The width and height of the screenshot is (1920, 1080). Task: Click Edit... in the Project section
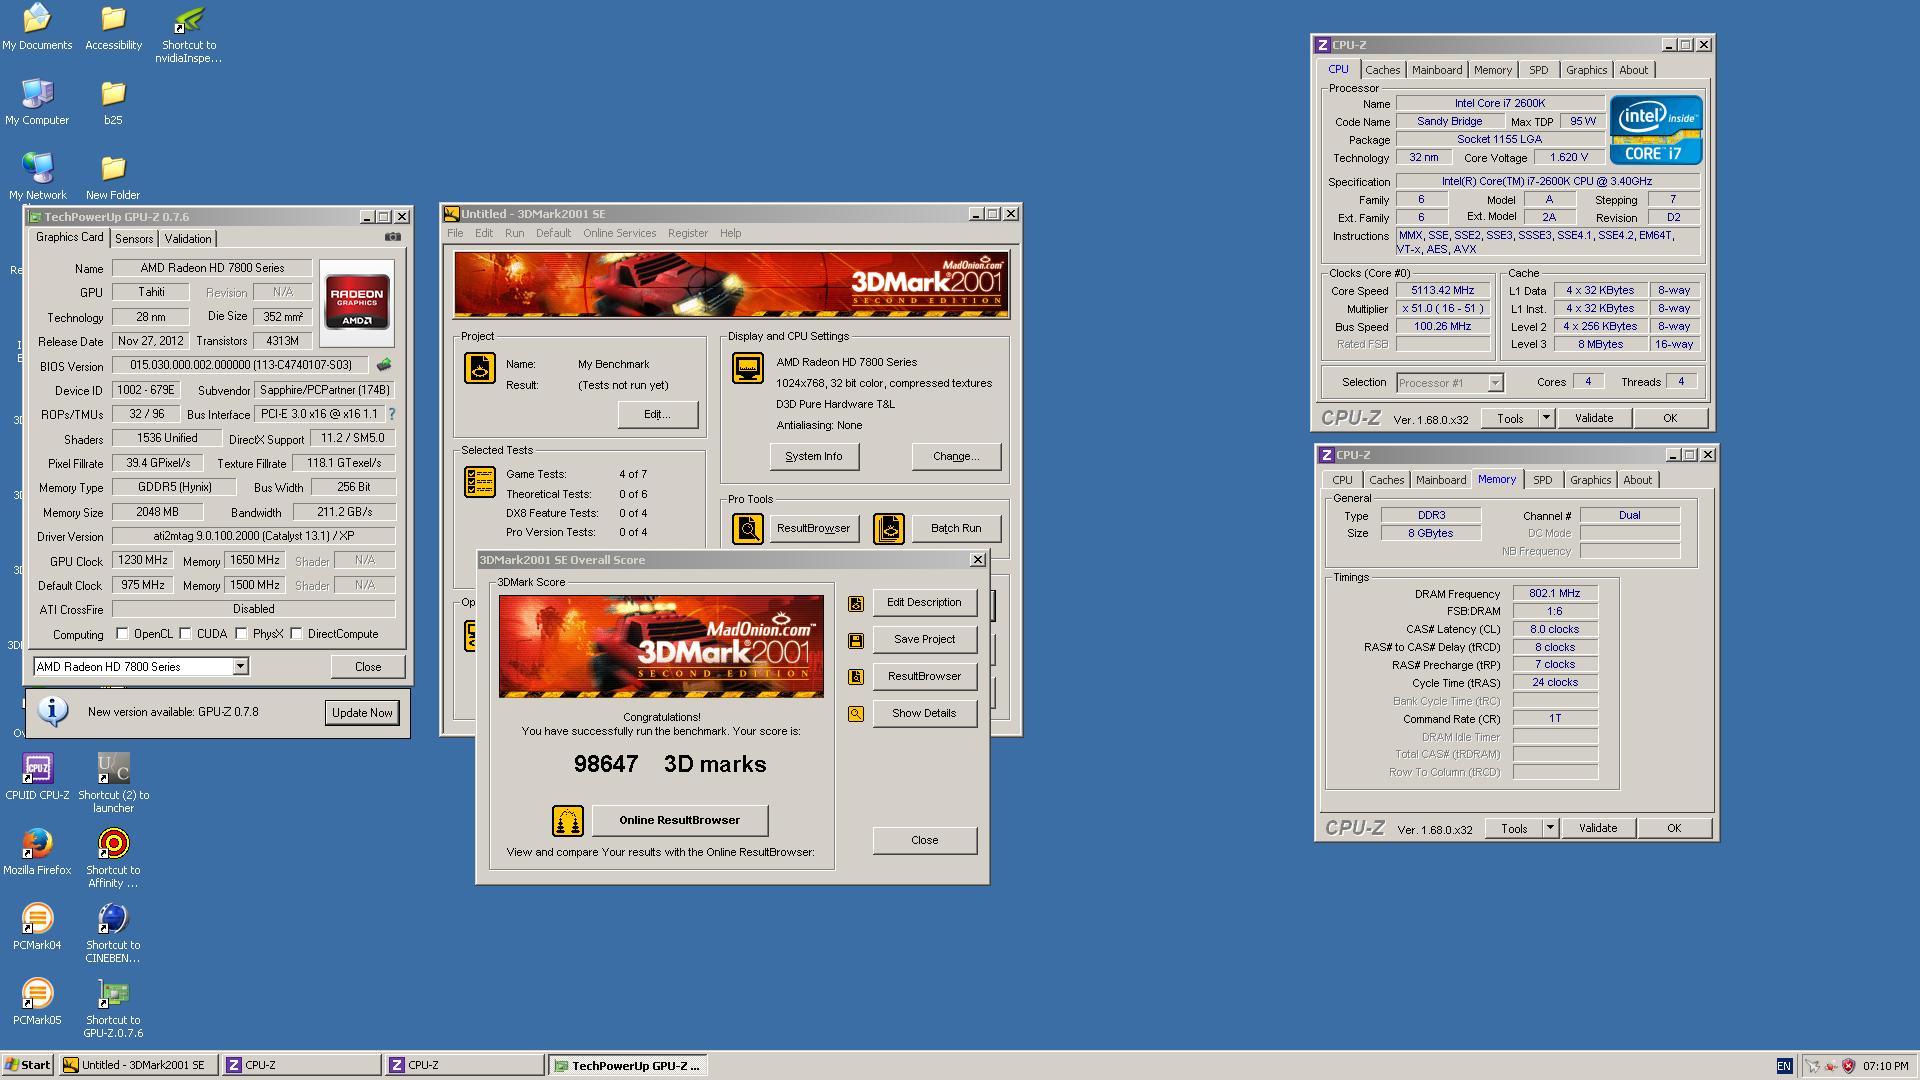click(657, 414)
